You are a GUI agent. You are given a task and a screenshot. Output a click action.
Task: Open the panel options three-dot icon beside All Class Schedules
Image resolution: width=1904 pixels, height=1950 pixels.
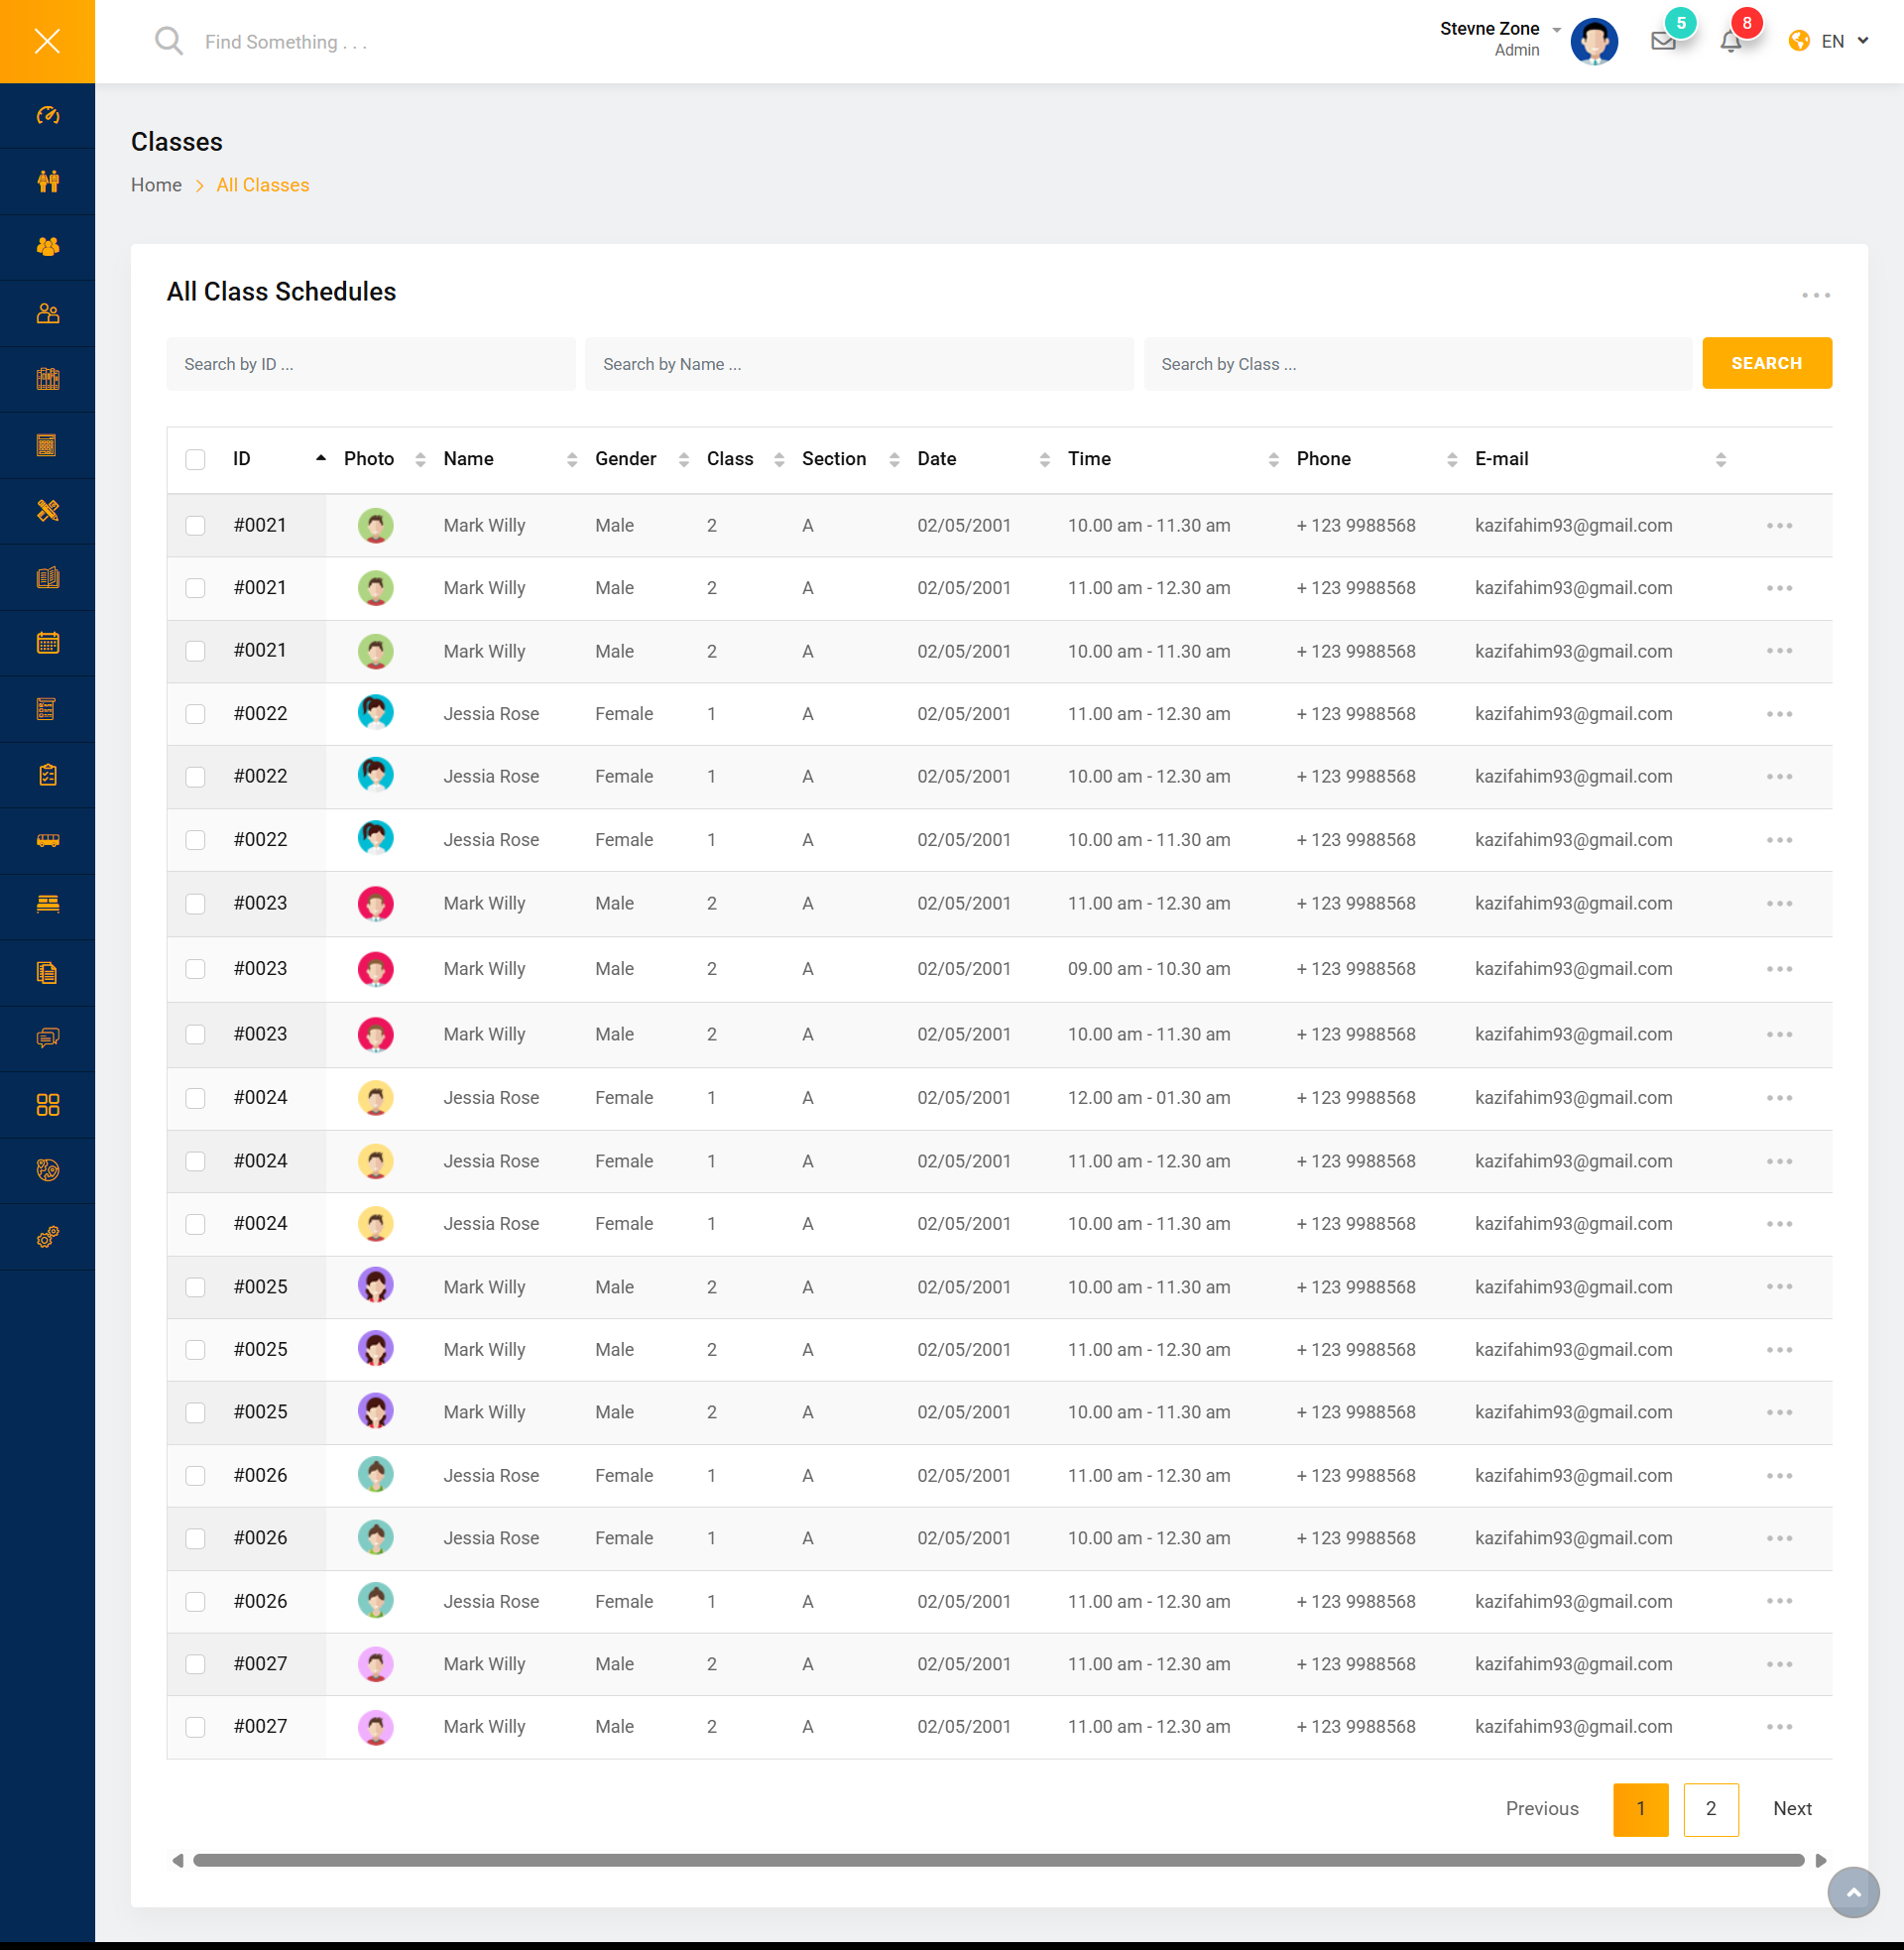[x=1816, y=295]
